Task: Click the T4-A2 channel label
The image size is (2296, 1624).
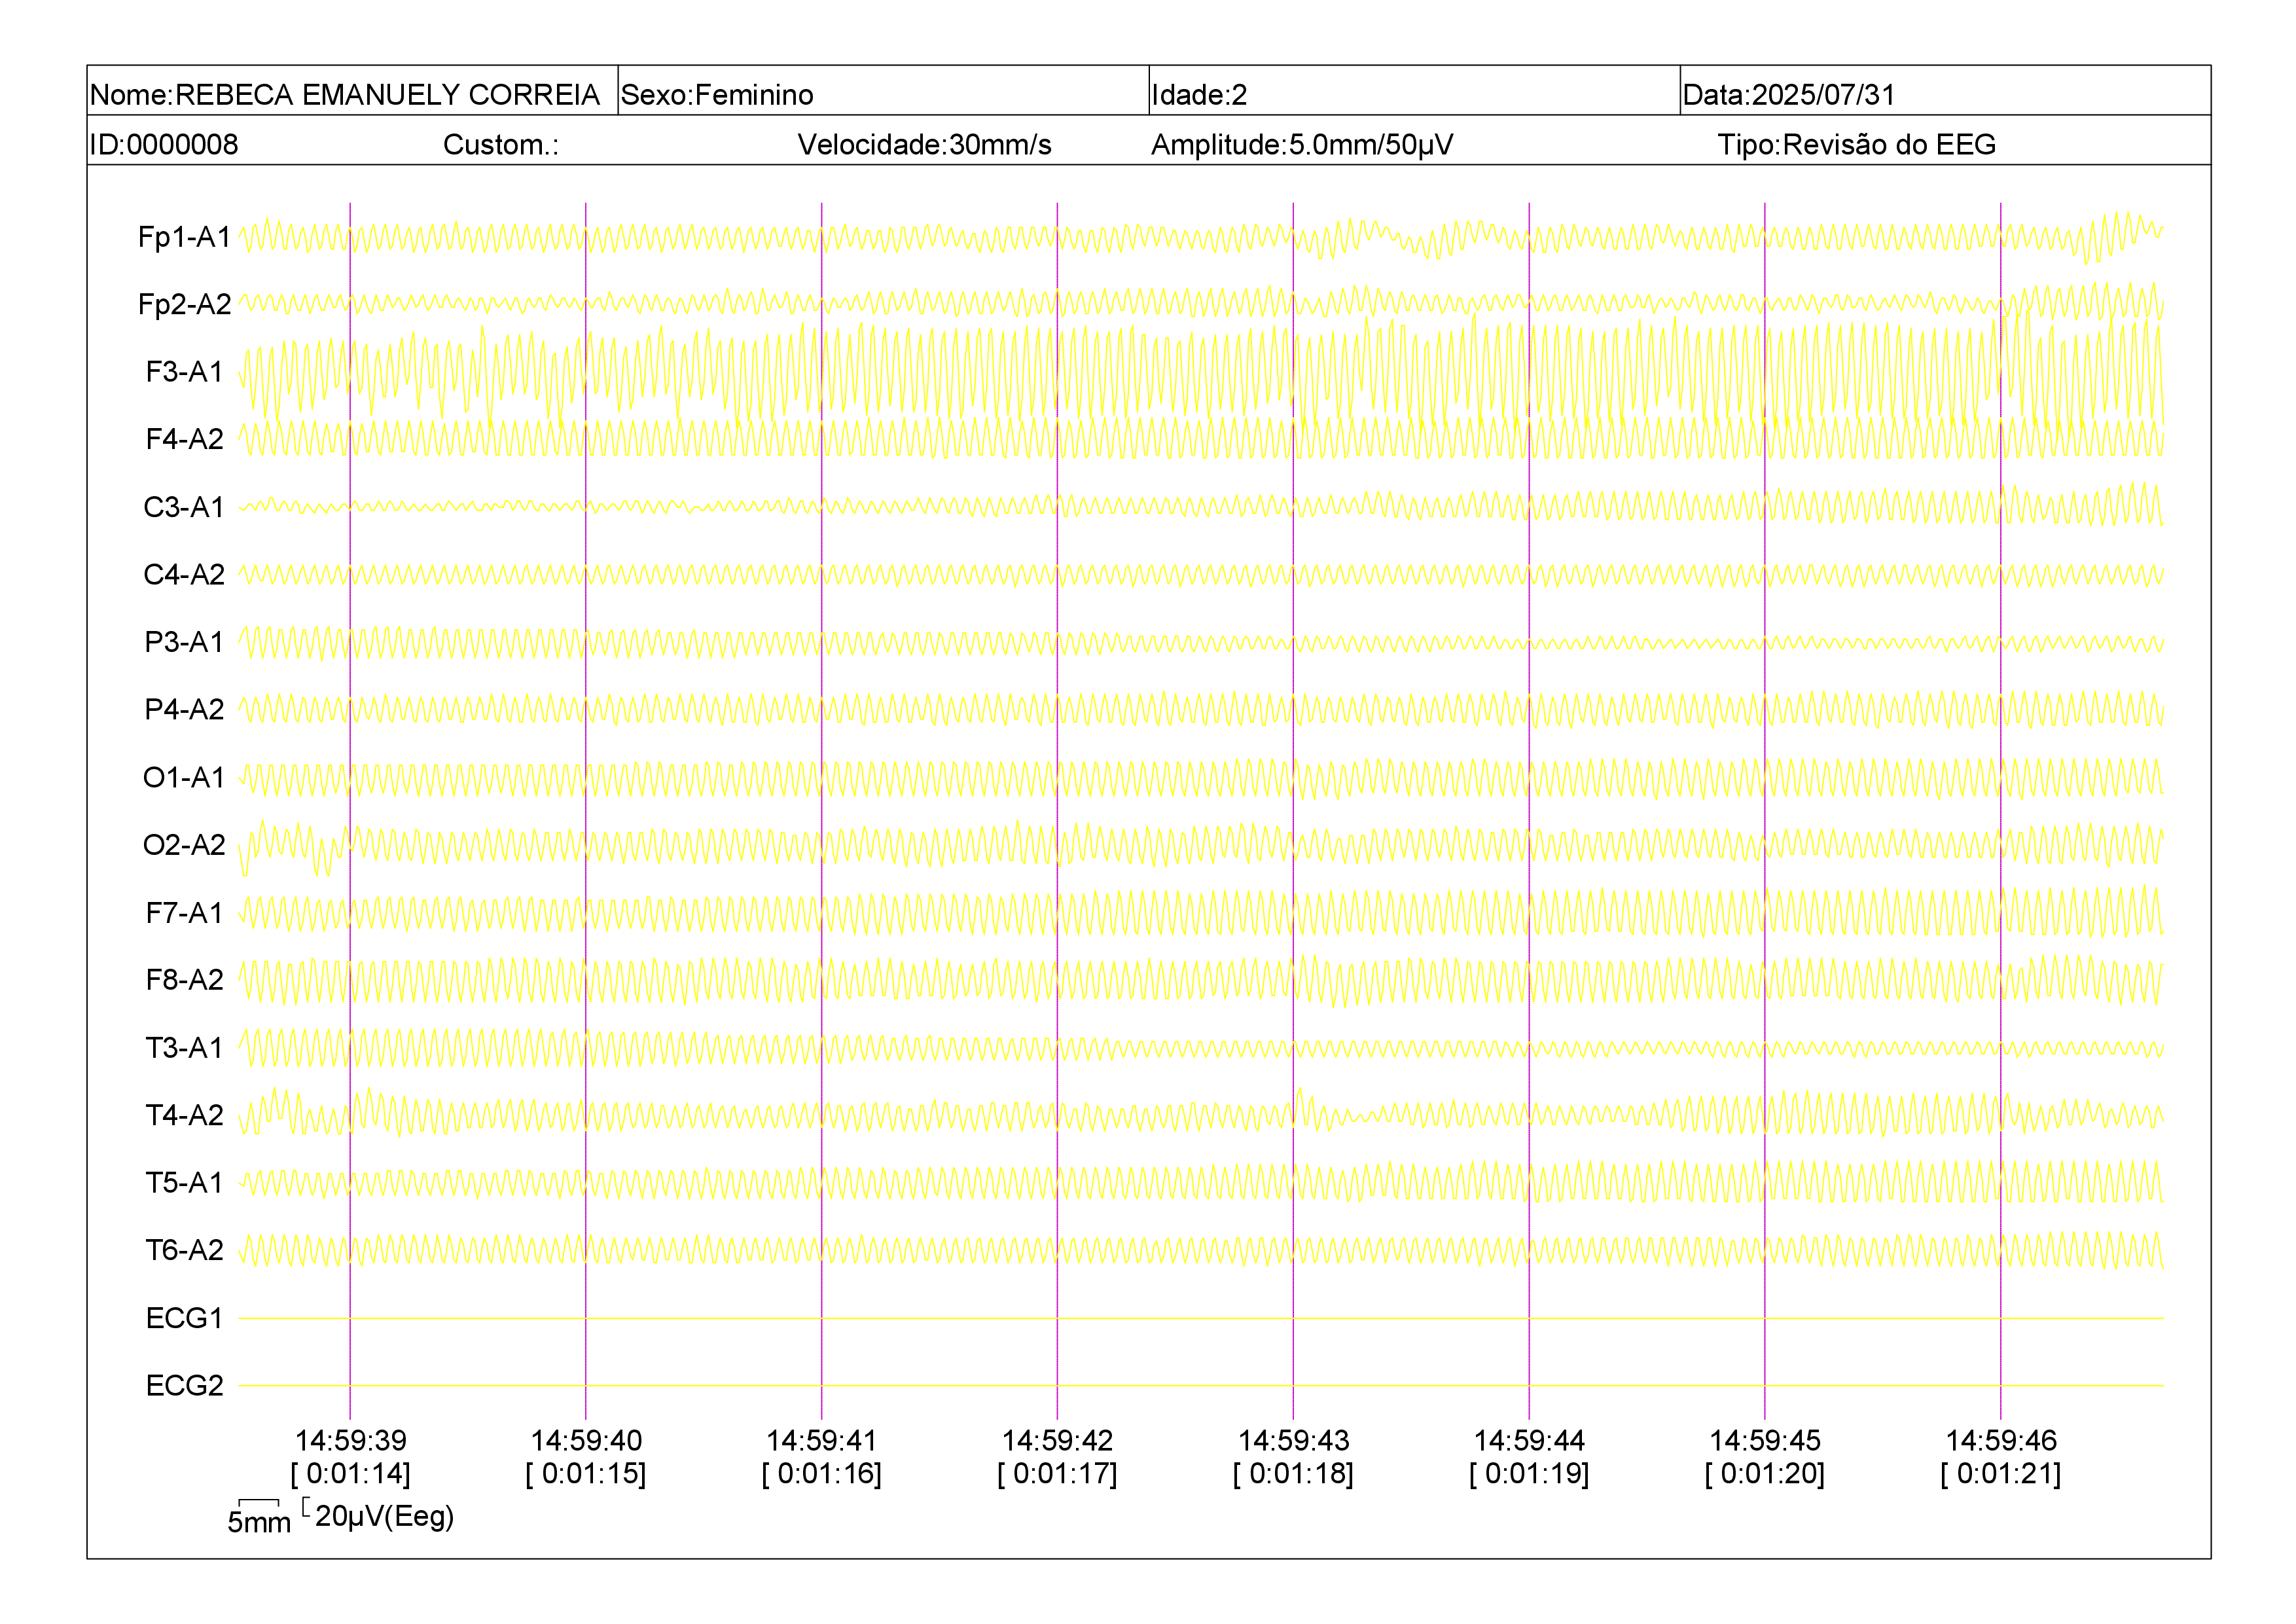Action: tap(184, 1115)
